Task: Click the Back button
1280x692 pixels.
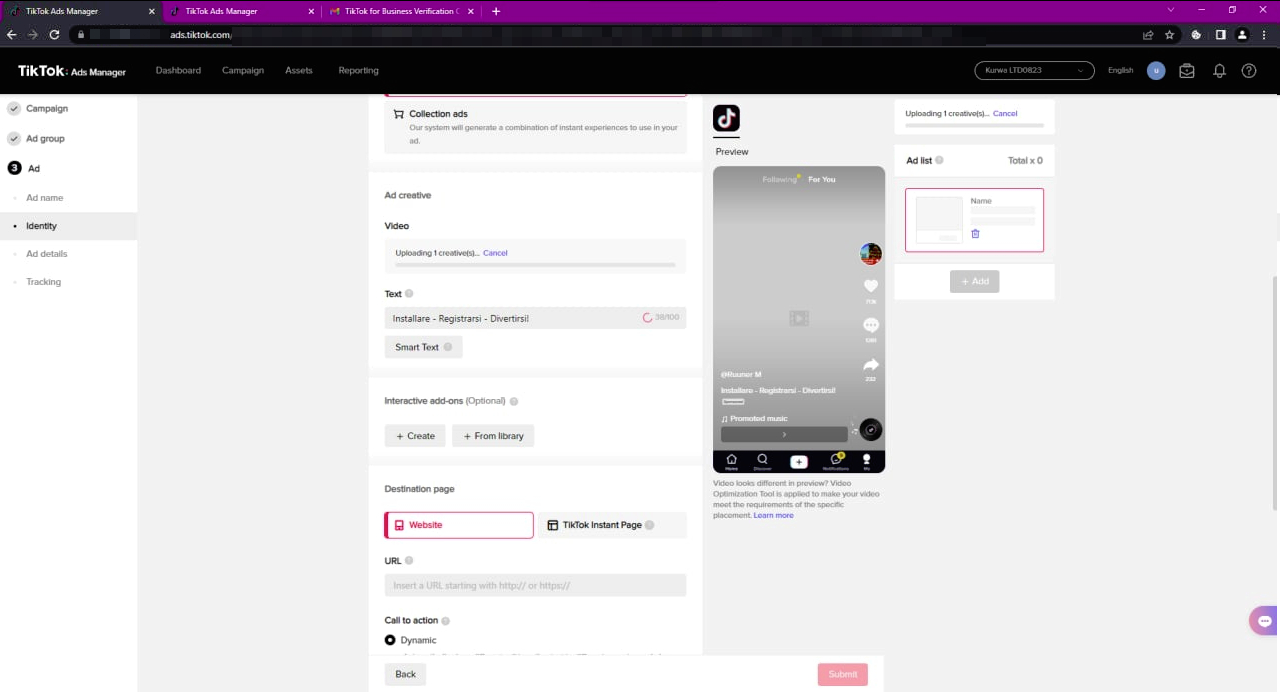Action: click(405, 674)
